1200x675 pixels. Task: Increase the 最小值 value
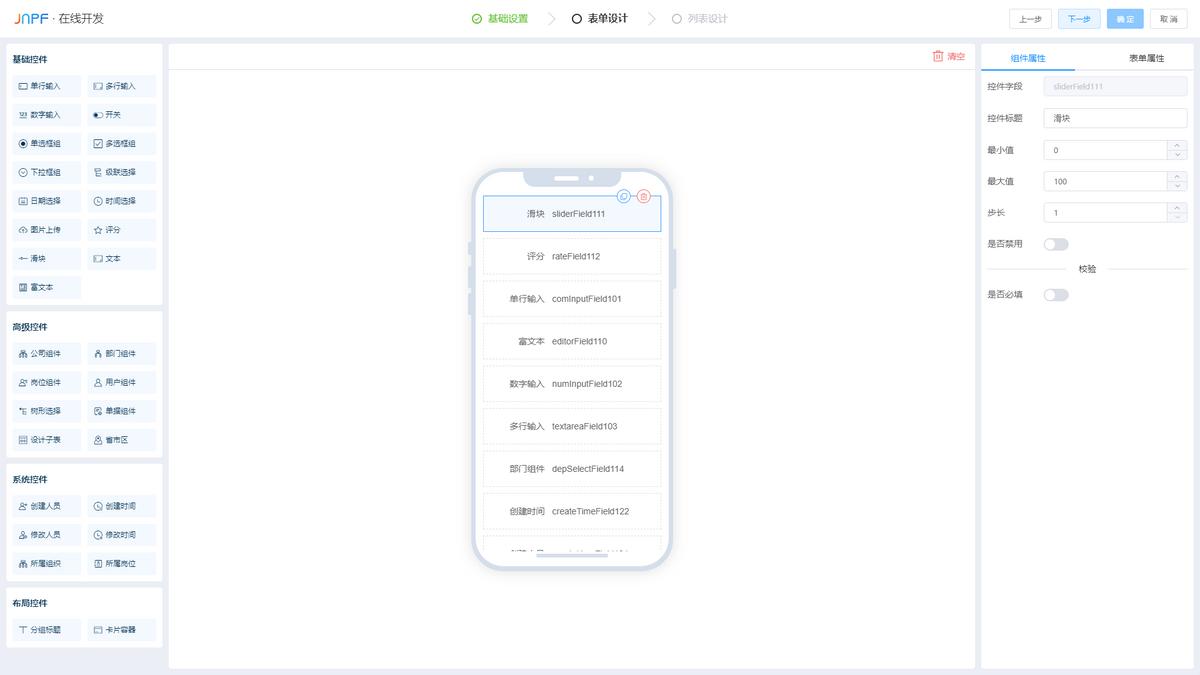[x=1177, y=145]
